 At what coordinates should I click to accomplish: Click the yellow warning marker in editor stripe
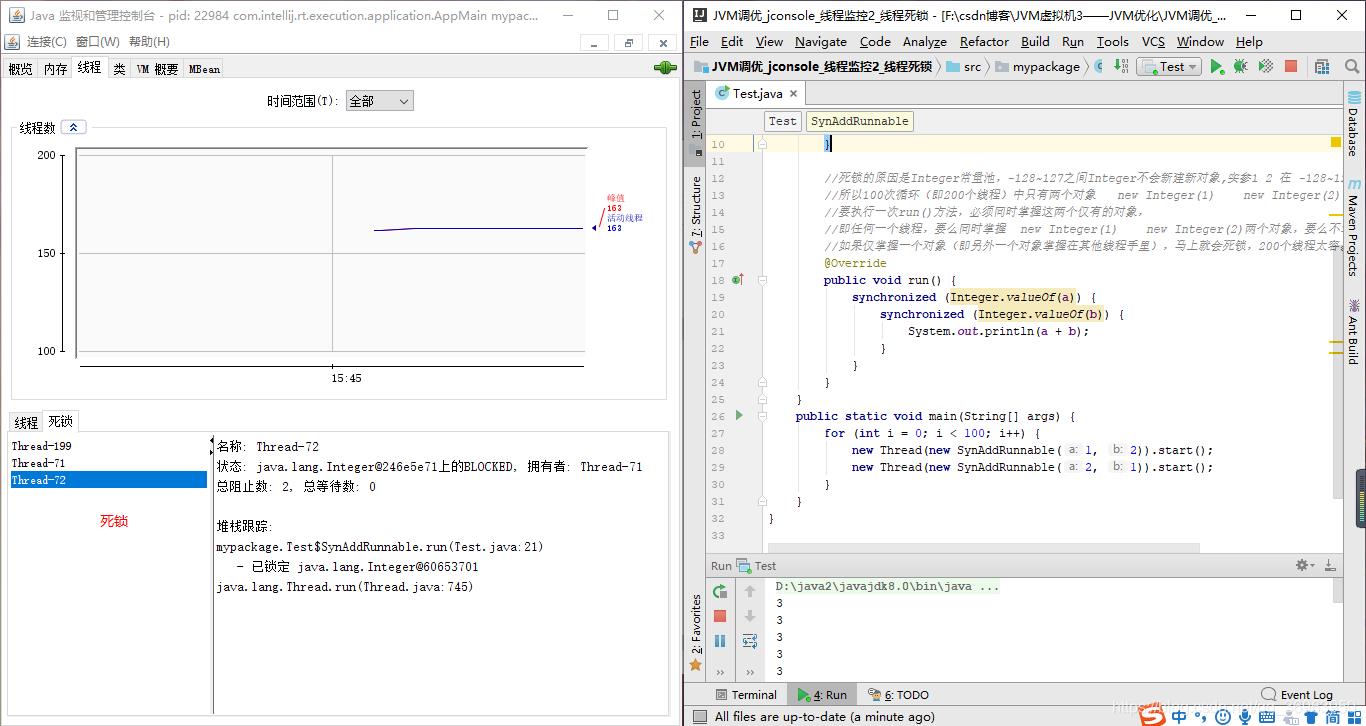point(1335,143)
